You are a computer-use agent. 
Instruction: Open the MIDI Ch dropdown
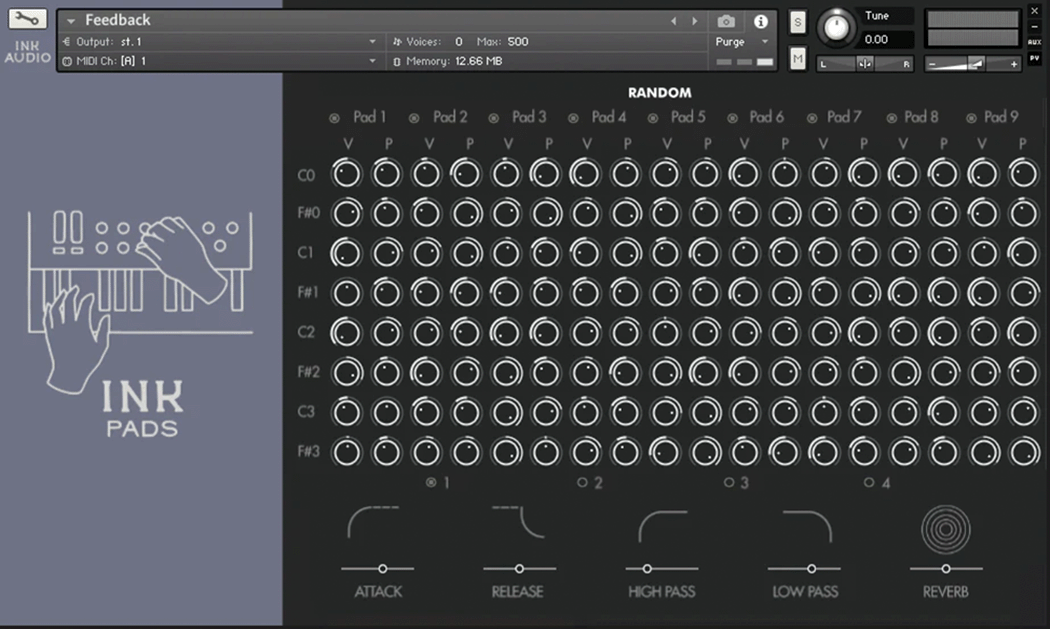point(221,61)
